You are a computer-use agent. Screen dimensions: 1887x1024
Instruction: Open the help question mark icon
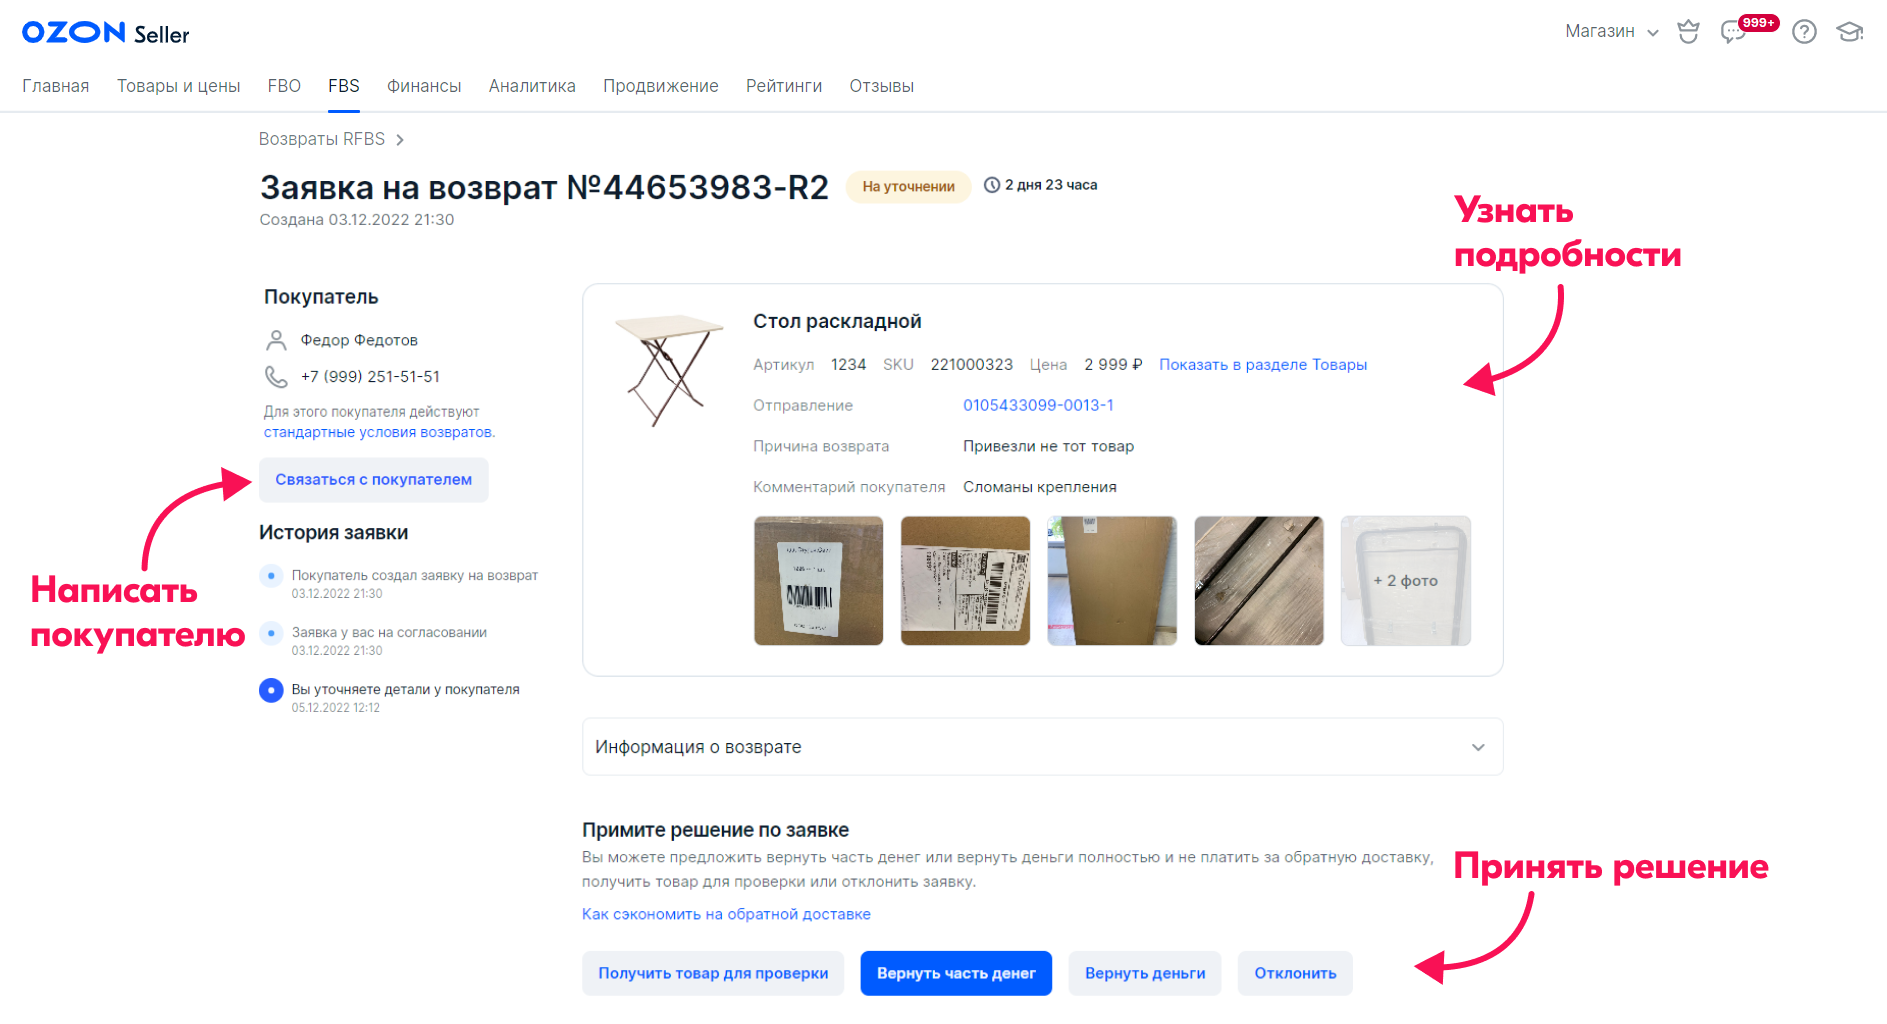(1804, 32)
